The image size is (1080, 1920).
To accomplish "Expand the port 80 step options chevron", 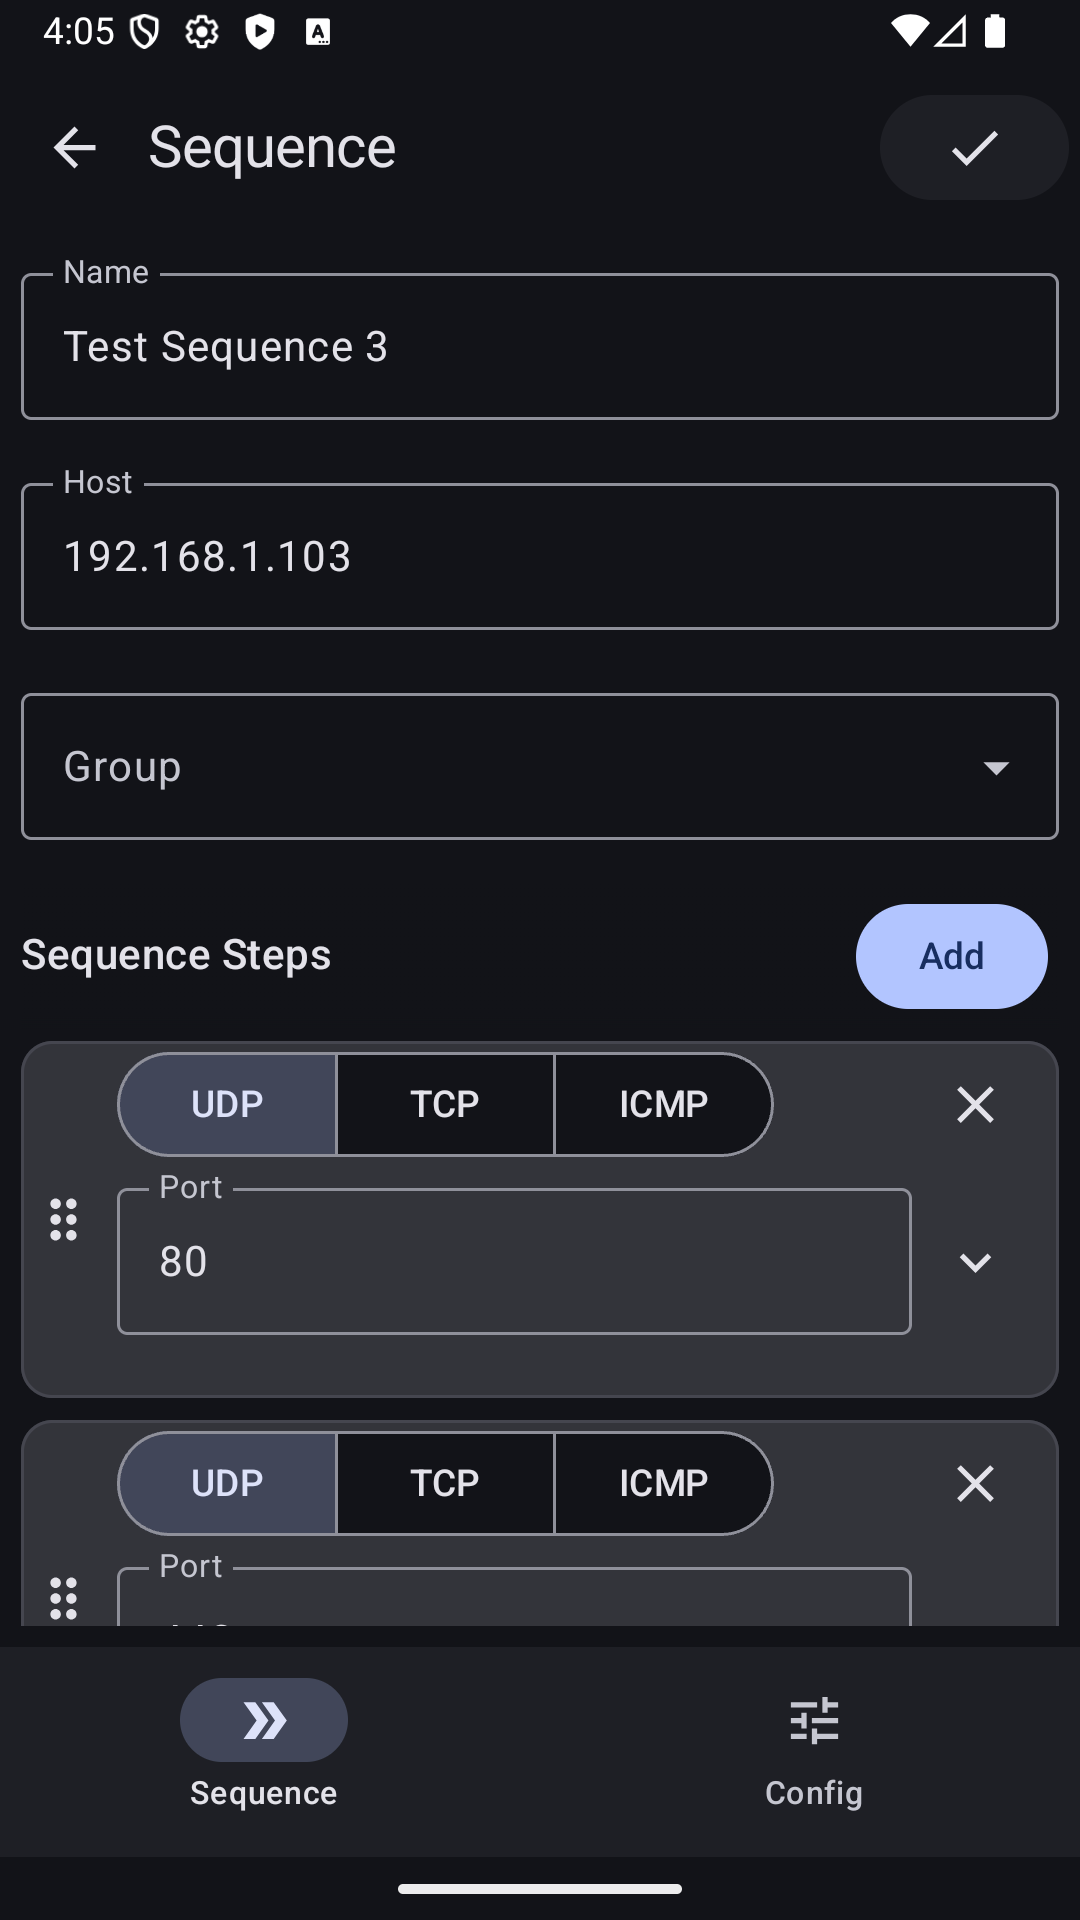I will pyautogui.click(x=975, y=1262).
